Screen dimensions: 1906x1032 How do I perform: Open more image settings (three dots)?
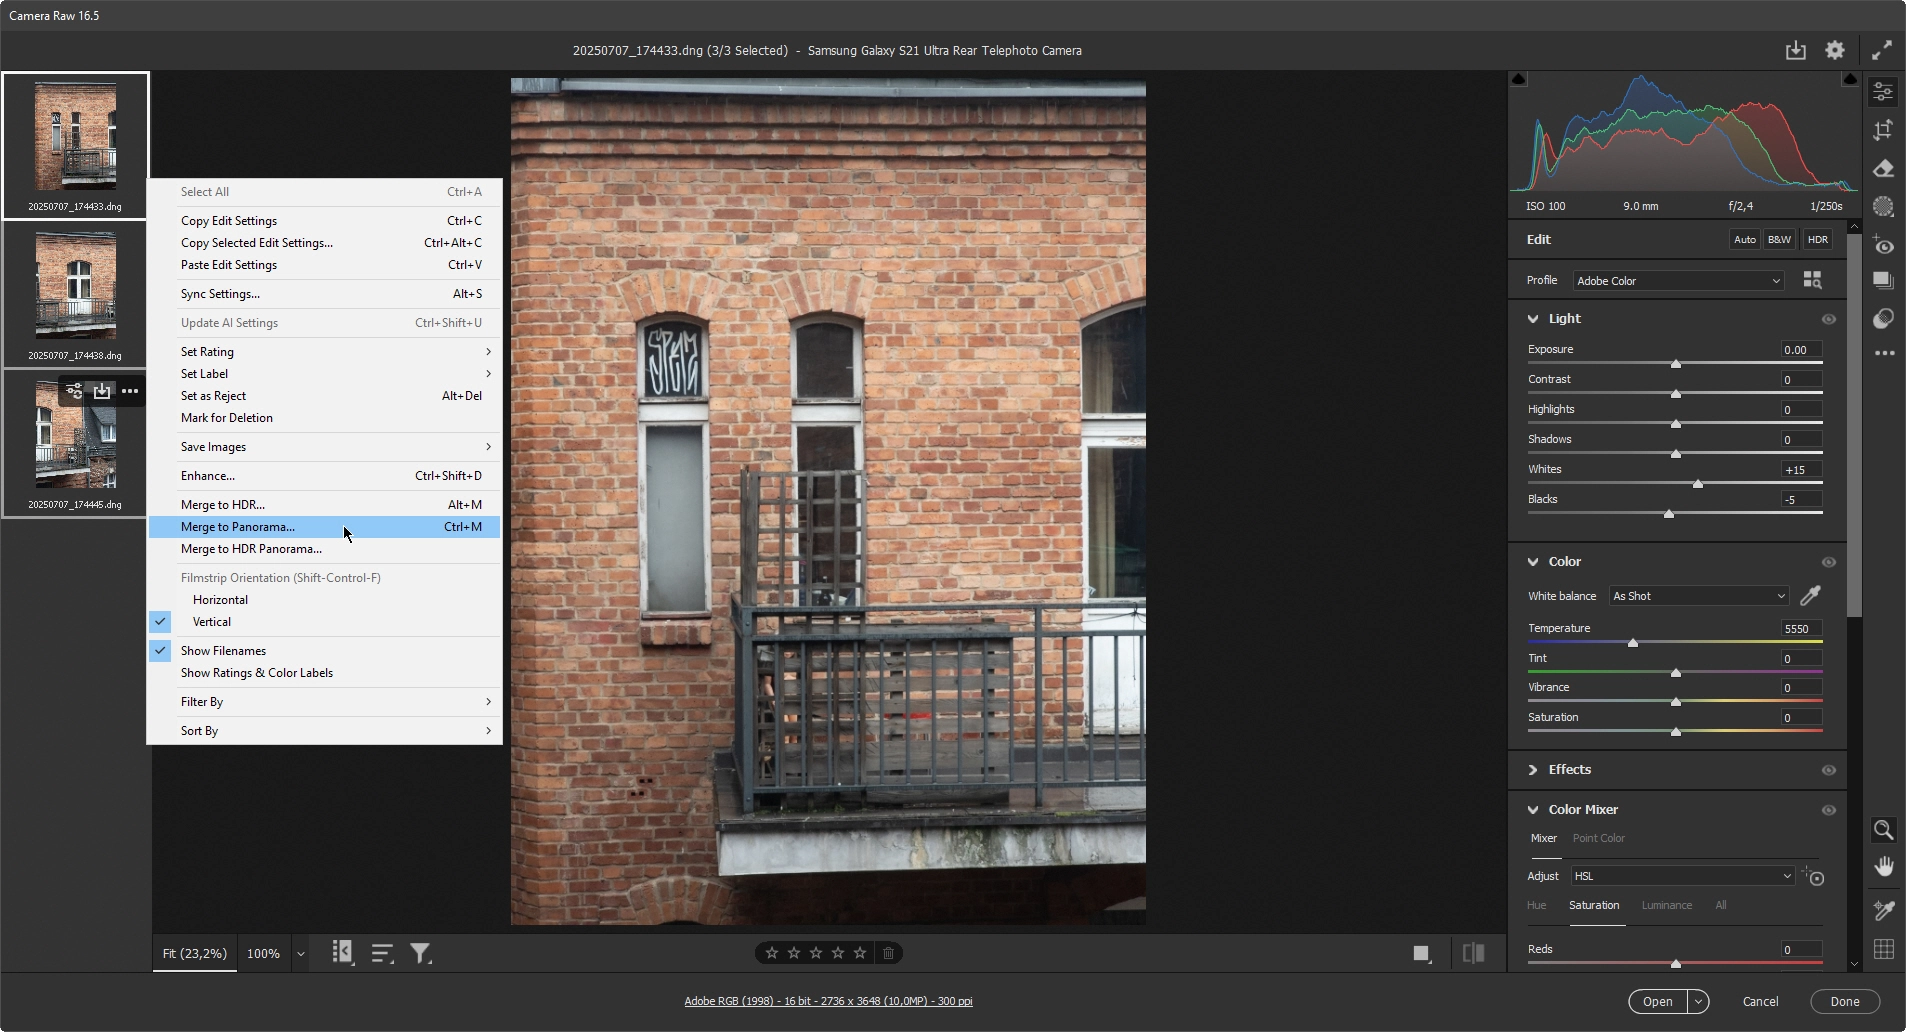coord(1884,353)
